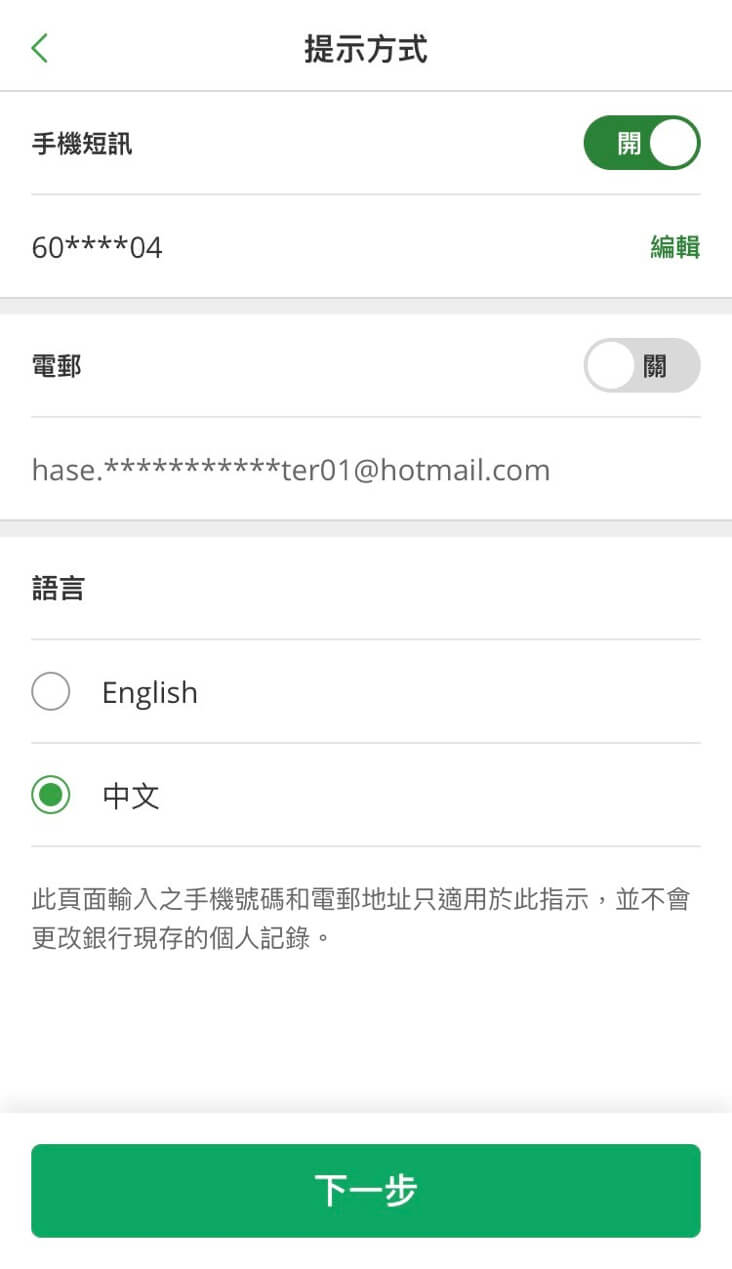Click the masked hotmail email address

pos(291,470)
